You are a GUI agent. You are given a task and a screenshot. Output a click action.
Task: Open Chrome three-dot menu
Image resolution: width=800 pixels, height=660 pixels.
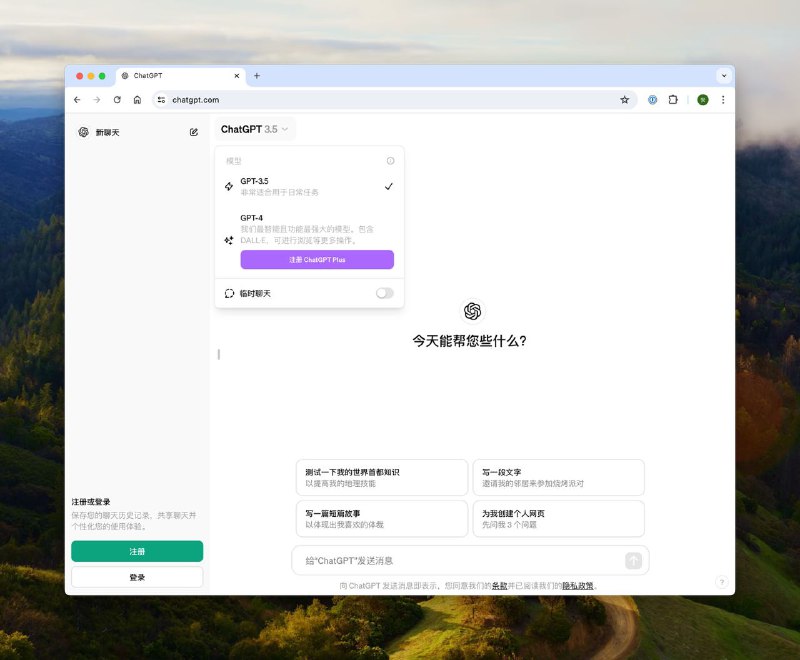pos(723,100)
